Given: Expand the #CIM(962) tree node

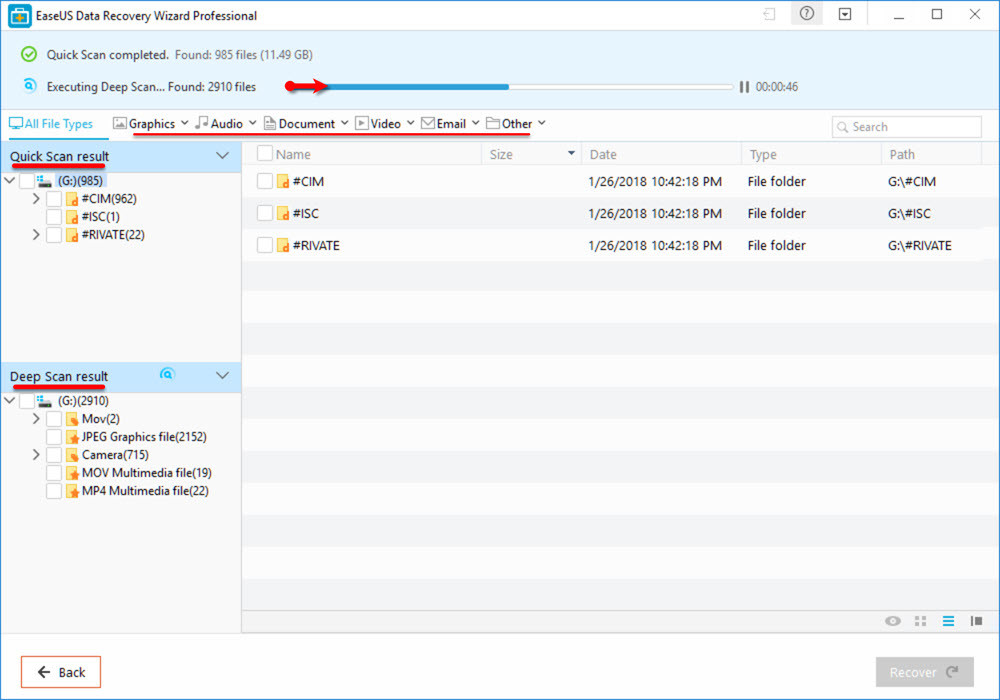Looking at the screenshot, I should tap(35, 198).
